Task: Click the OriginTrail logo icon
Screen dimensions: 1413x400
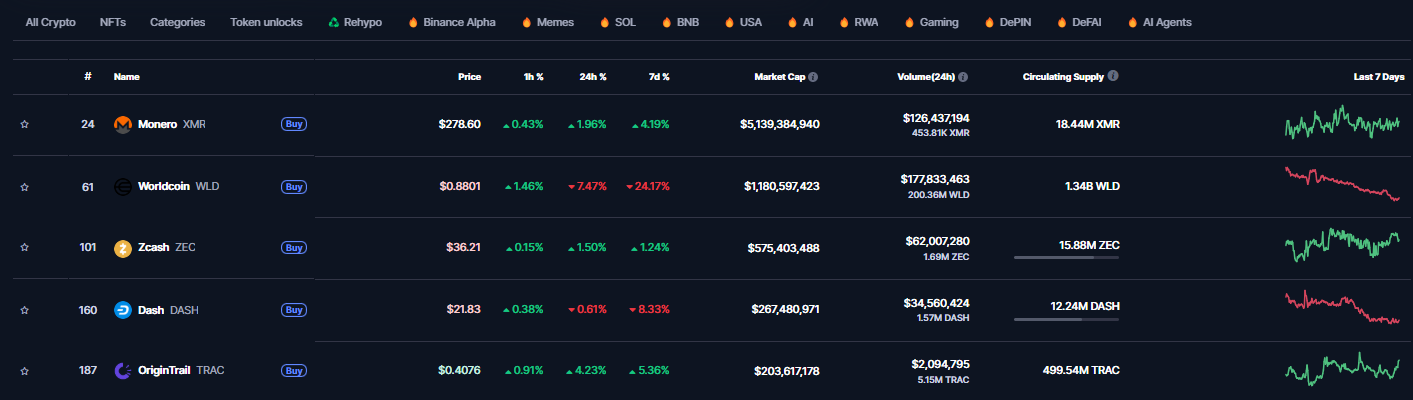Action: 123,371
